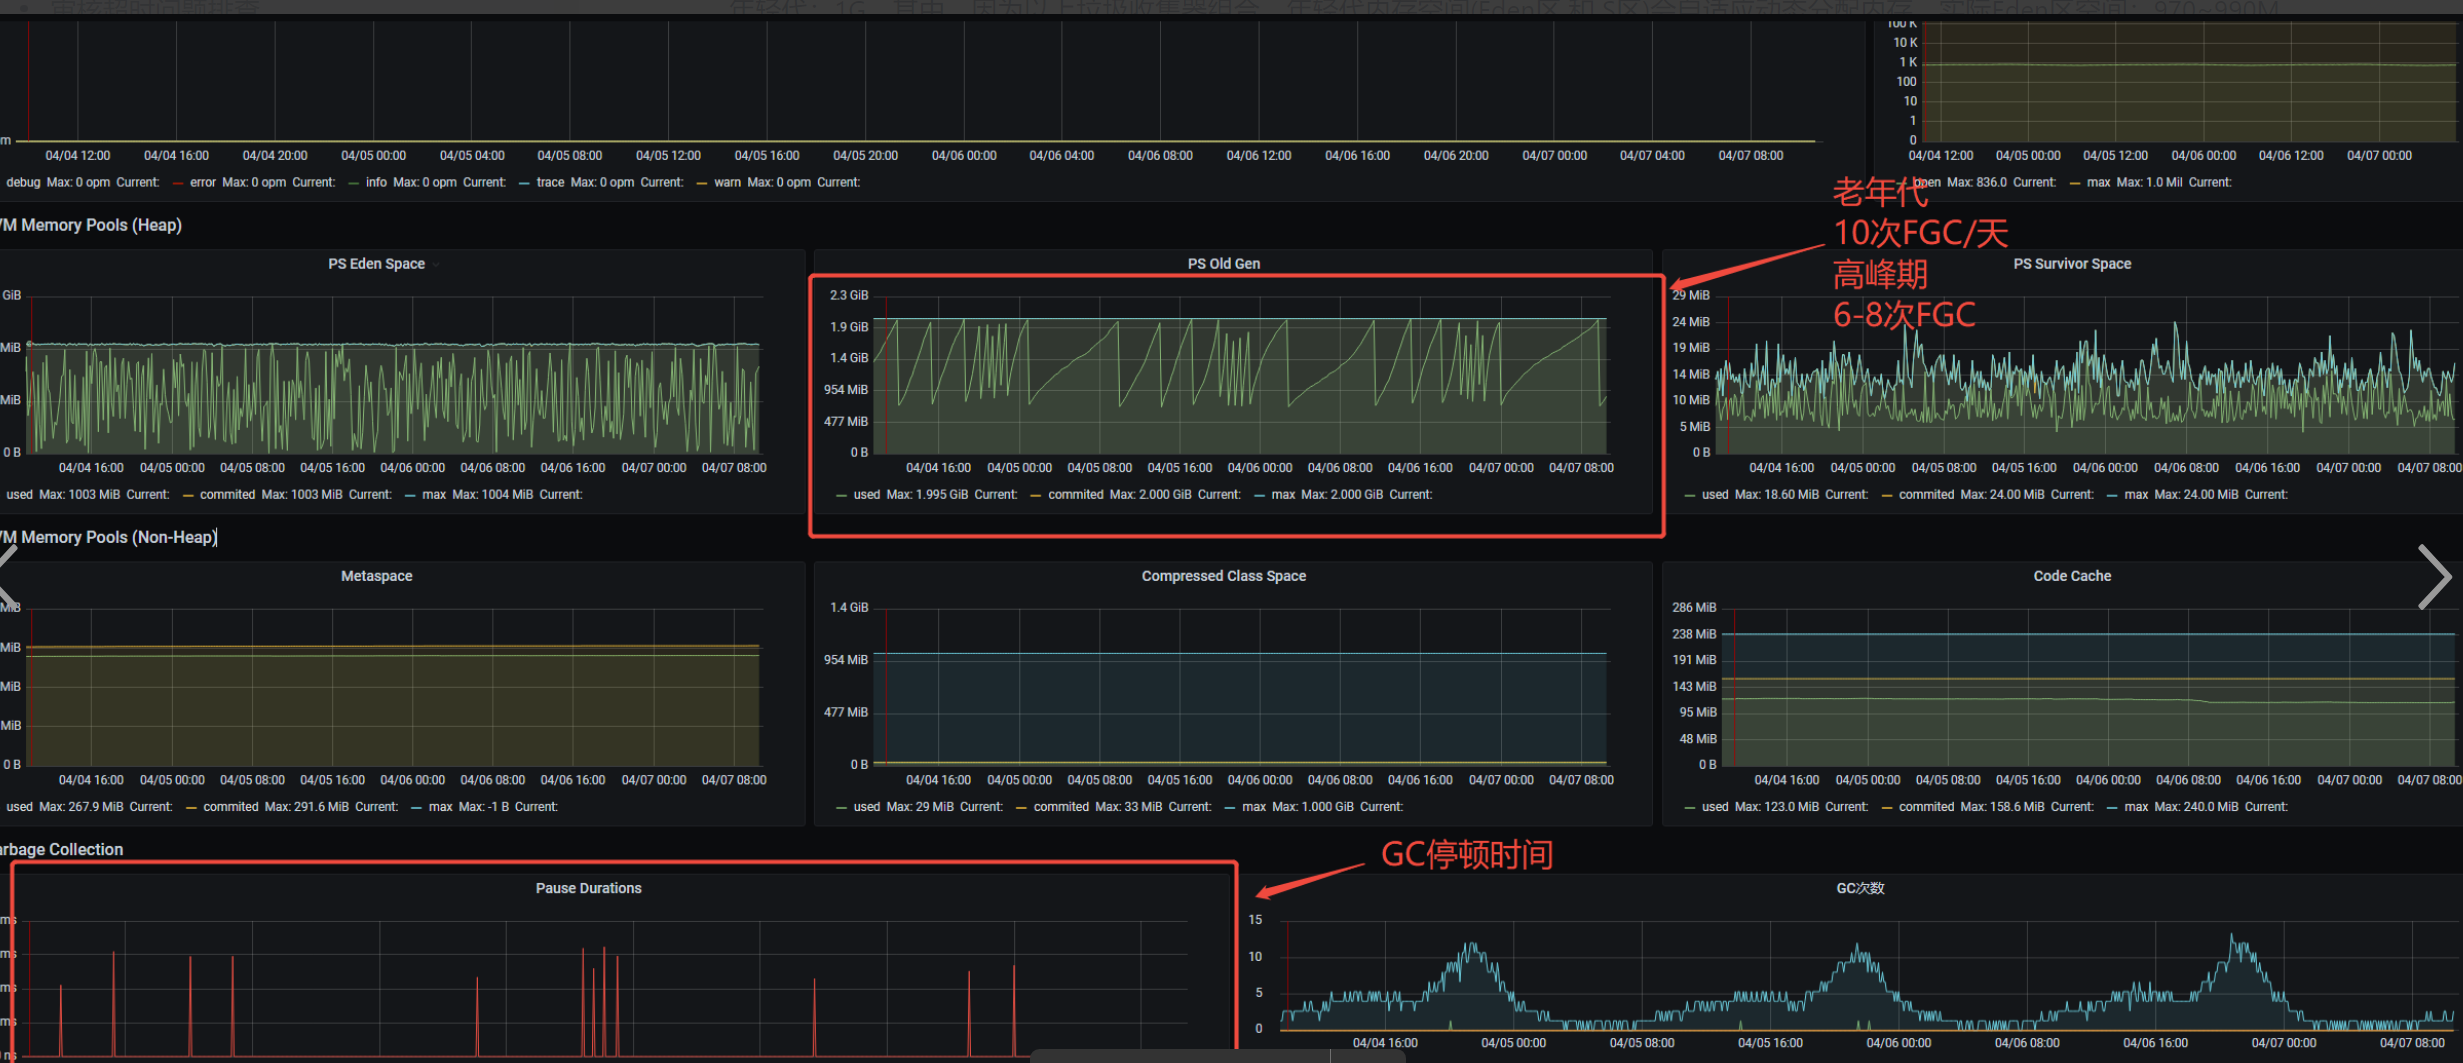Viewport: 2463px width, 1063px height.
Task: Toggle the warn series in the log legend
Action: (x=727, y=182)
